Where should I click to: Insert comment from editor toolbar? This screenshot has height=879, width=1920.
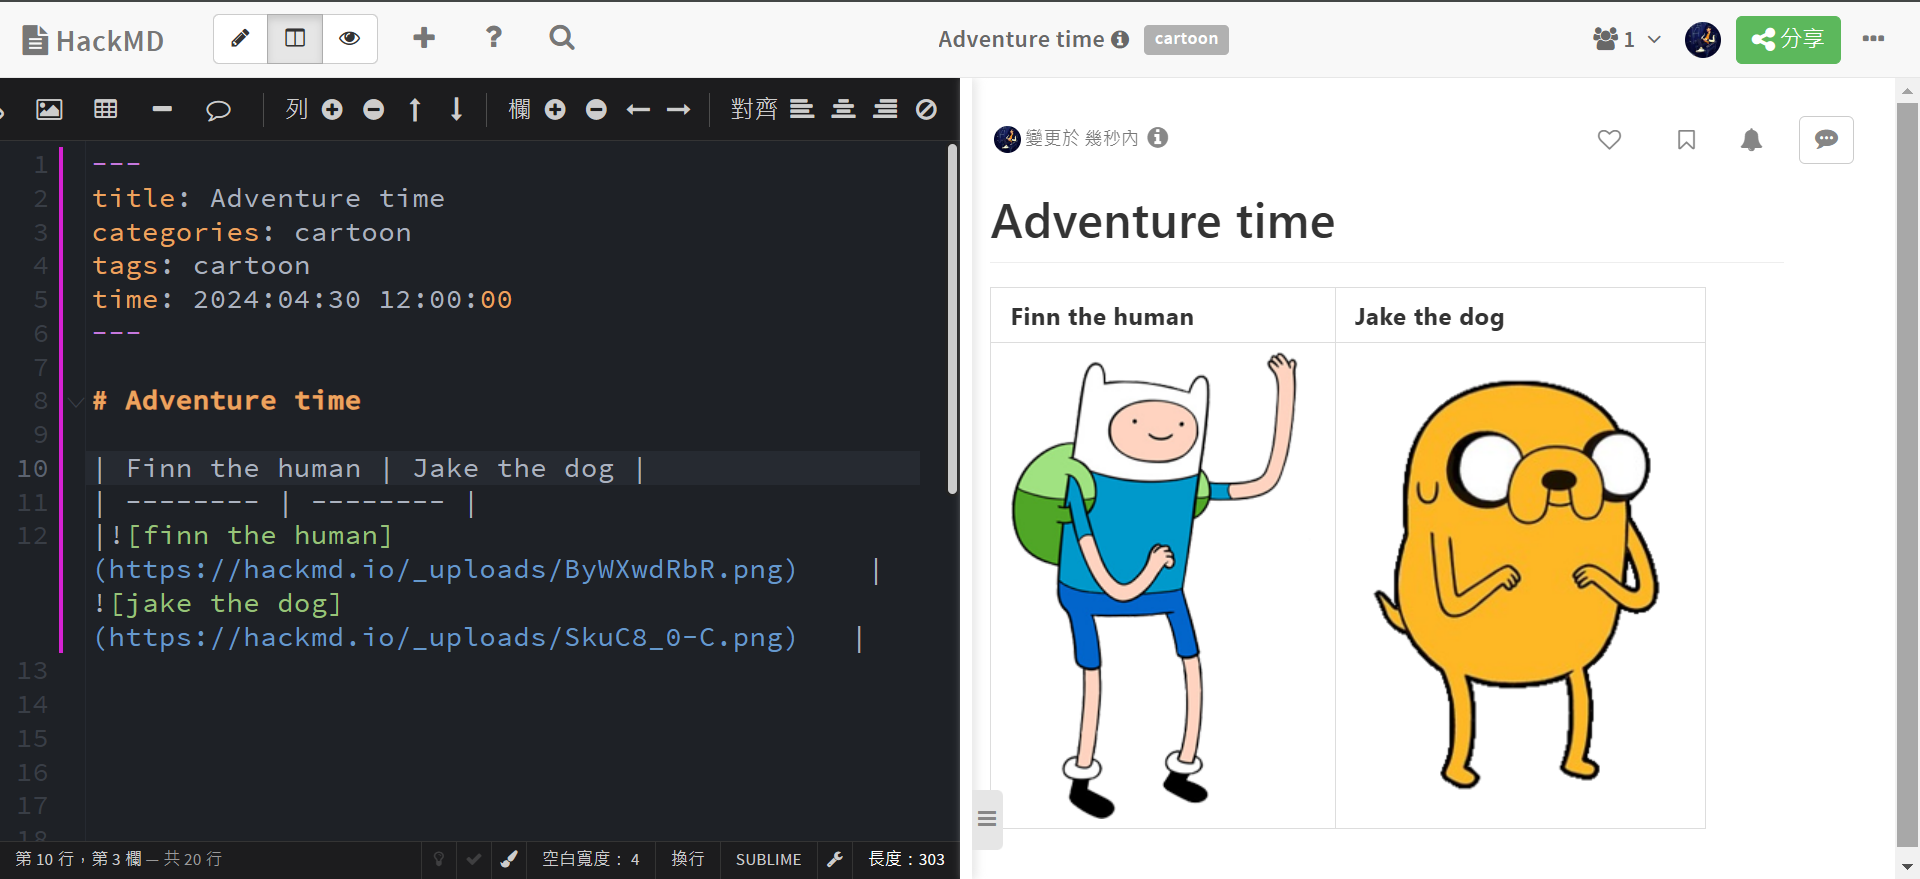[x=218, y=109]
